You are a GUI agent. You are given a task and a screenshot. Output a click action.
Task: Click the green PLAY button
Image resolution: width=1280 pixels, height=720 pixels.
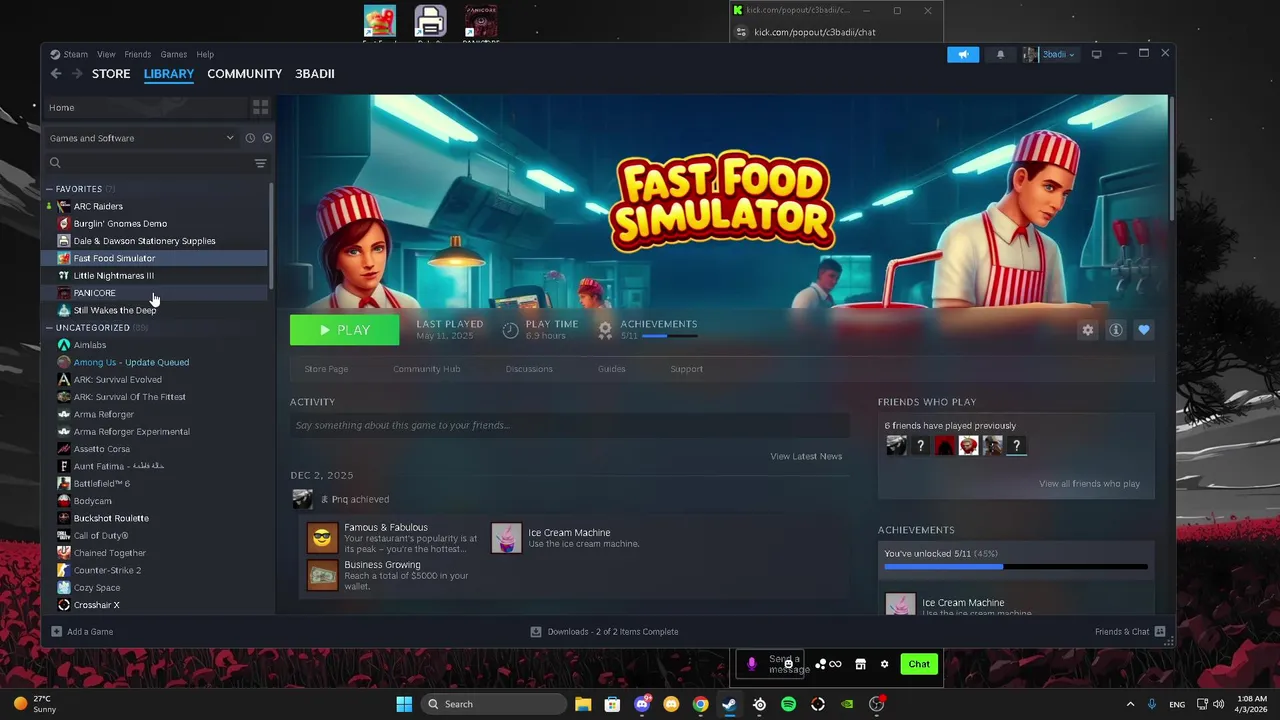coord(344,330)
